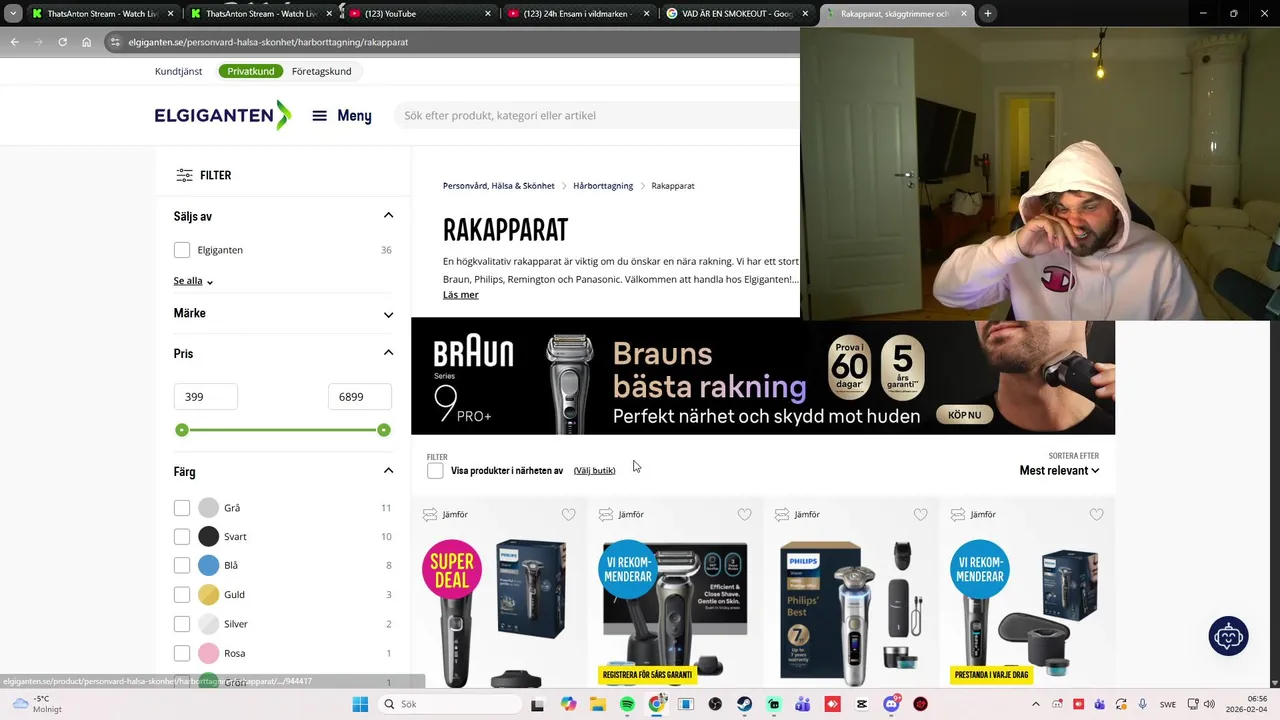This screenshot has width=1280, height=720.
Task: Favorite the second product with the heart icon
Action: [744, 514]
